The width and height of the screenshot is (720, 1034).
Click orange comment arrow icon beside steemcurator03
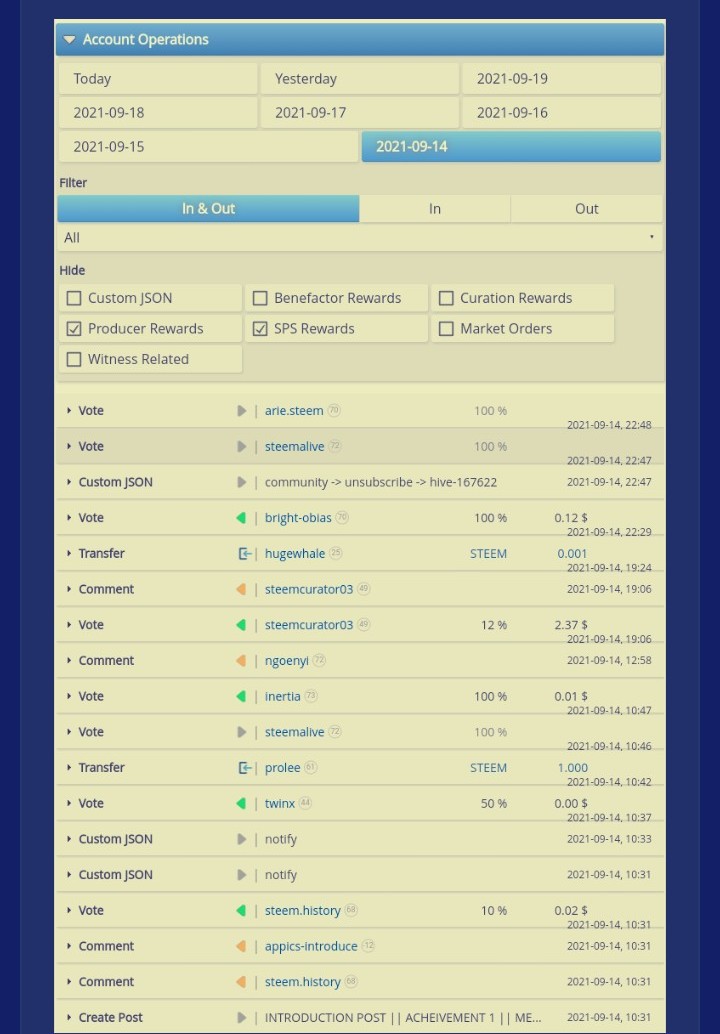click(x=241, y=589)
